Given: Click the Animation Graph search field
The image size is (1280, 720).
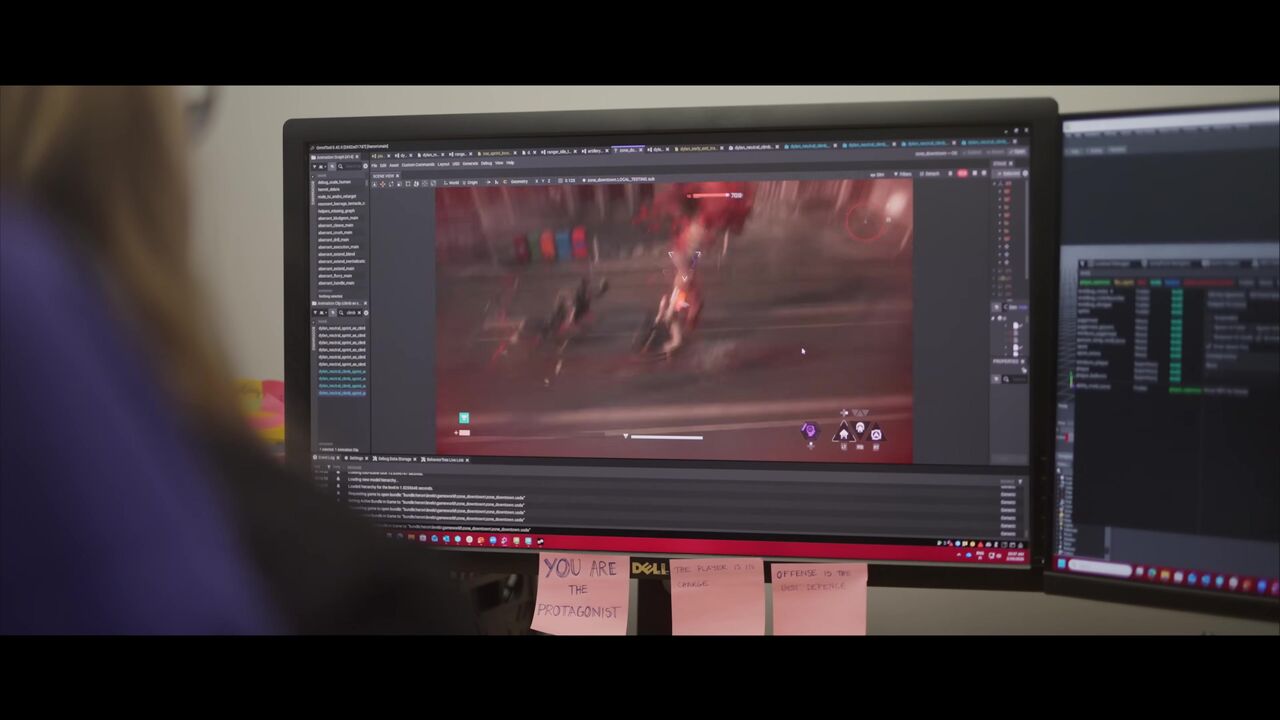Looking at the screenshot, I should click(351, 166).
